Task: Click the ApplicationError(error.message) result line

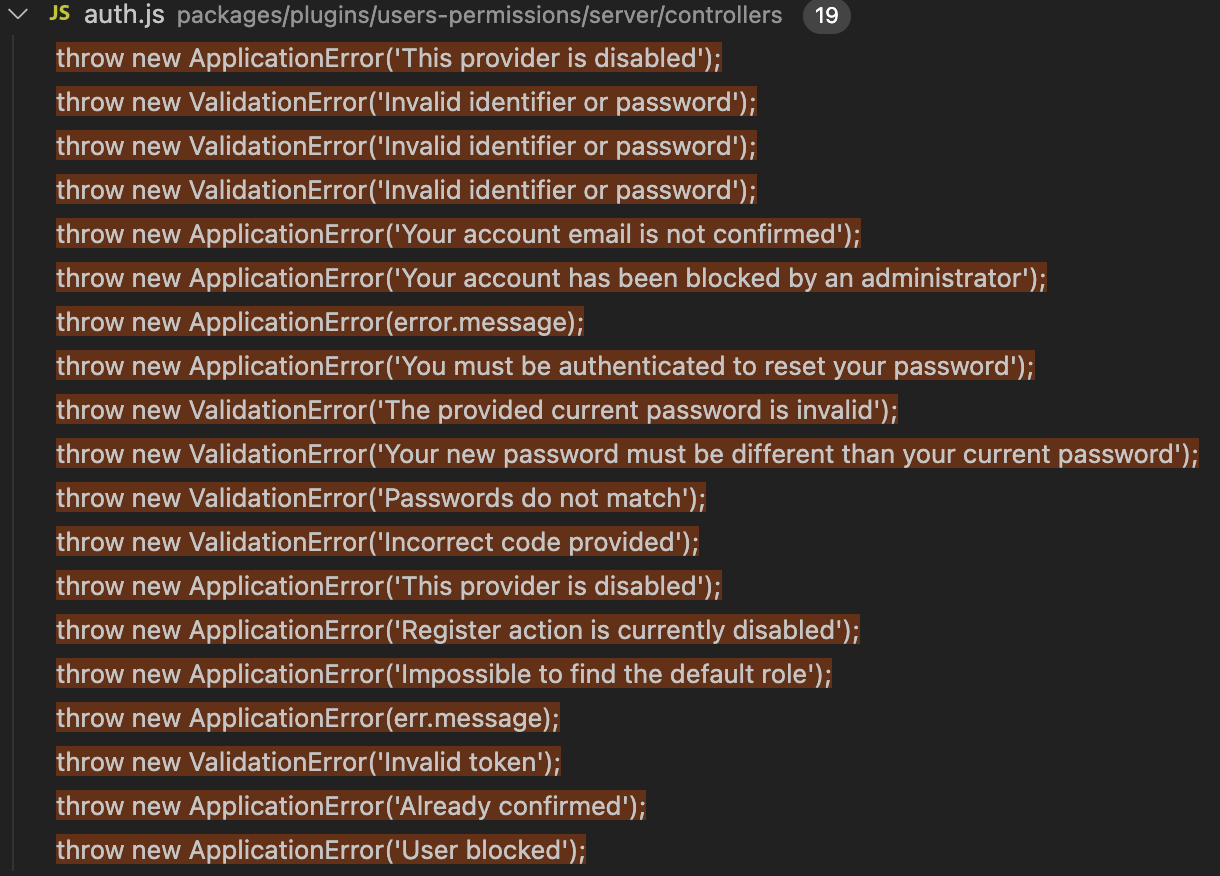Action: tap(320, 321)
